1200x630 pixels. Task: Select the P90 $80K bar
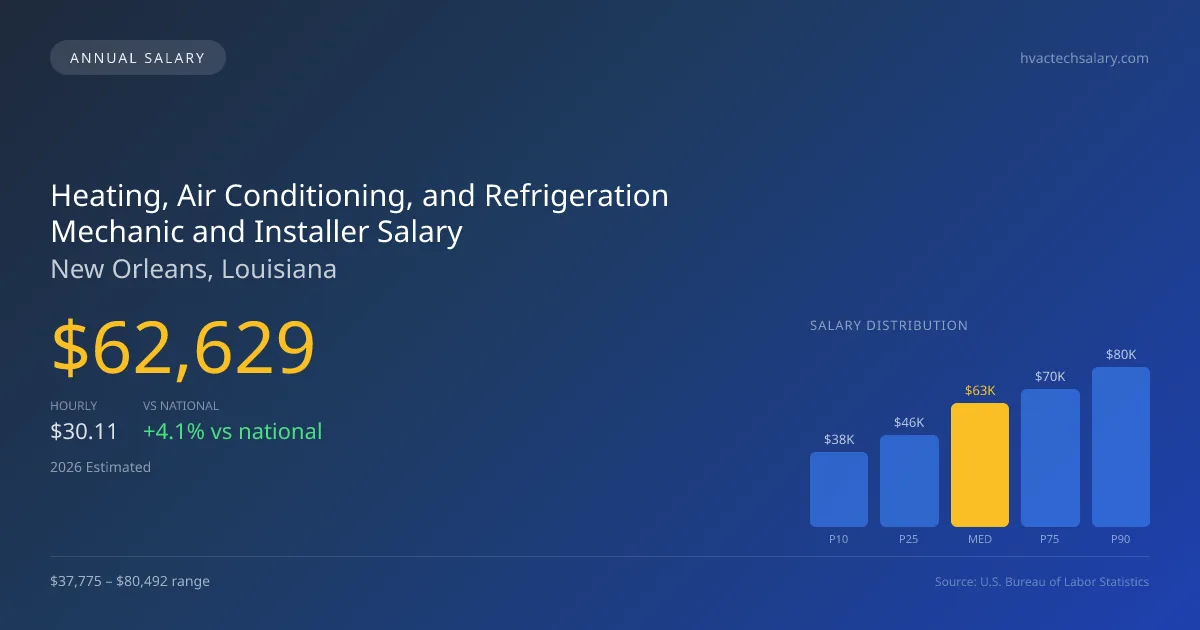pos(1121,447)
